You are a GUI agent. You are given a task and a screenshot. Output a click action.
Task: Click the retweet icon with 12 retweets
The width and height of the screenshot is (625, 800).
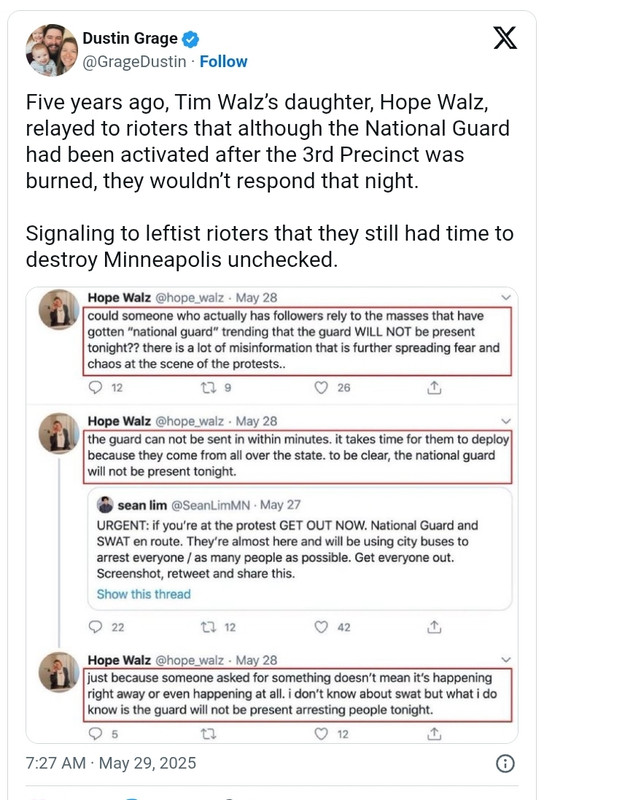[208, 627]
